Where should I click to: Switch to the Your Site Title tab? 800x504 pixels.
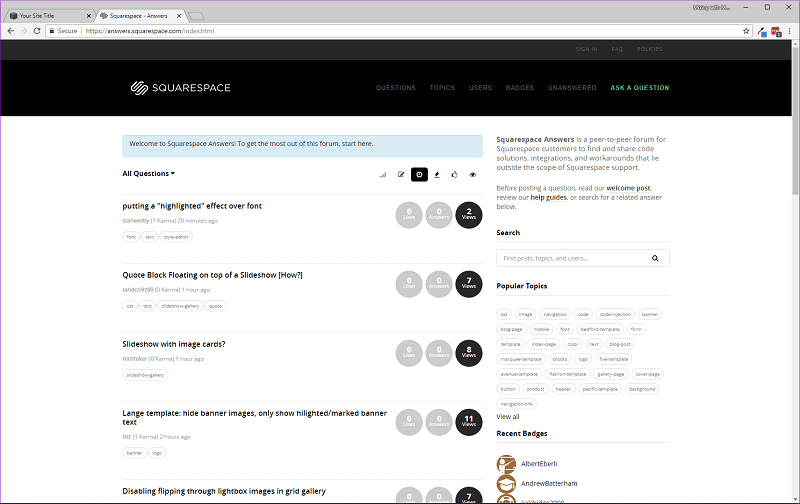tap(48, 16)
